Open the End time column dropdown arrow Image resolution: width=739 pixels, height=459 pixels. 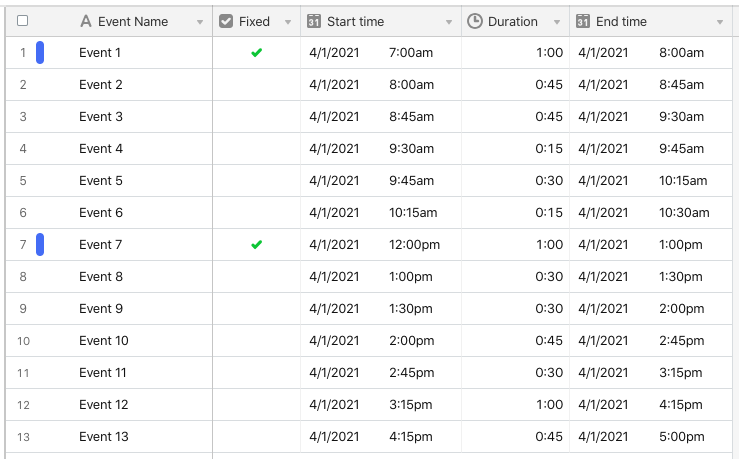[720, 22]
